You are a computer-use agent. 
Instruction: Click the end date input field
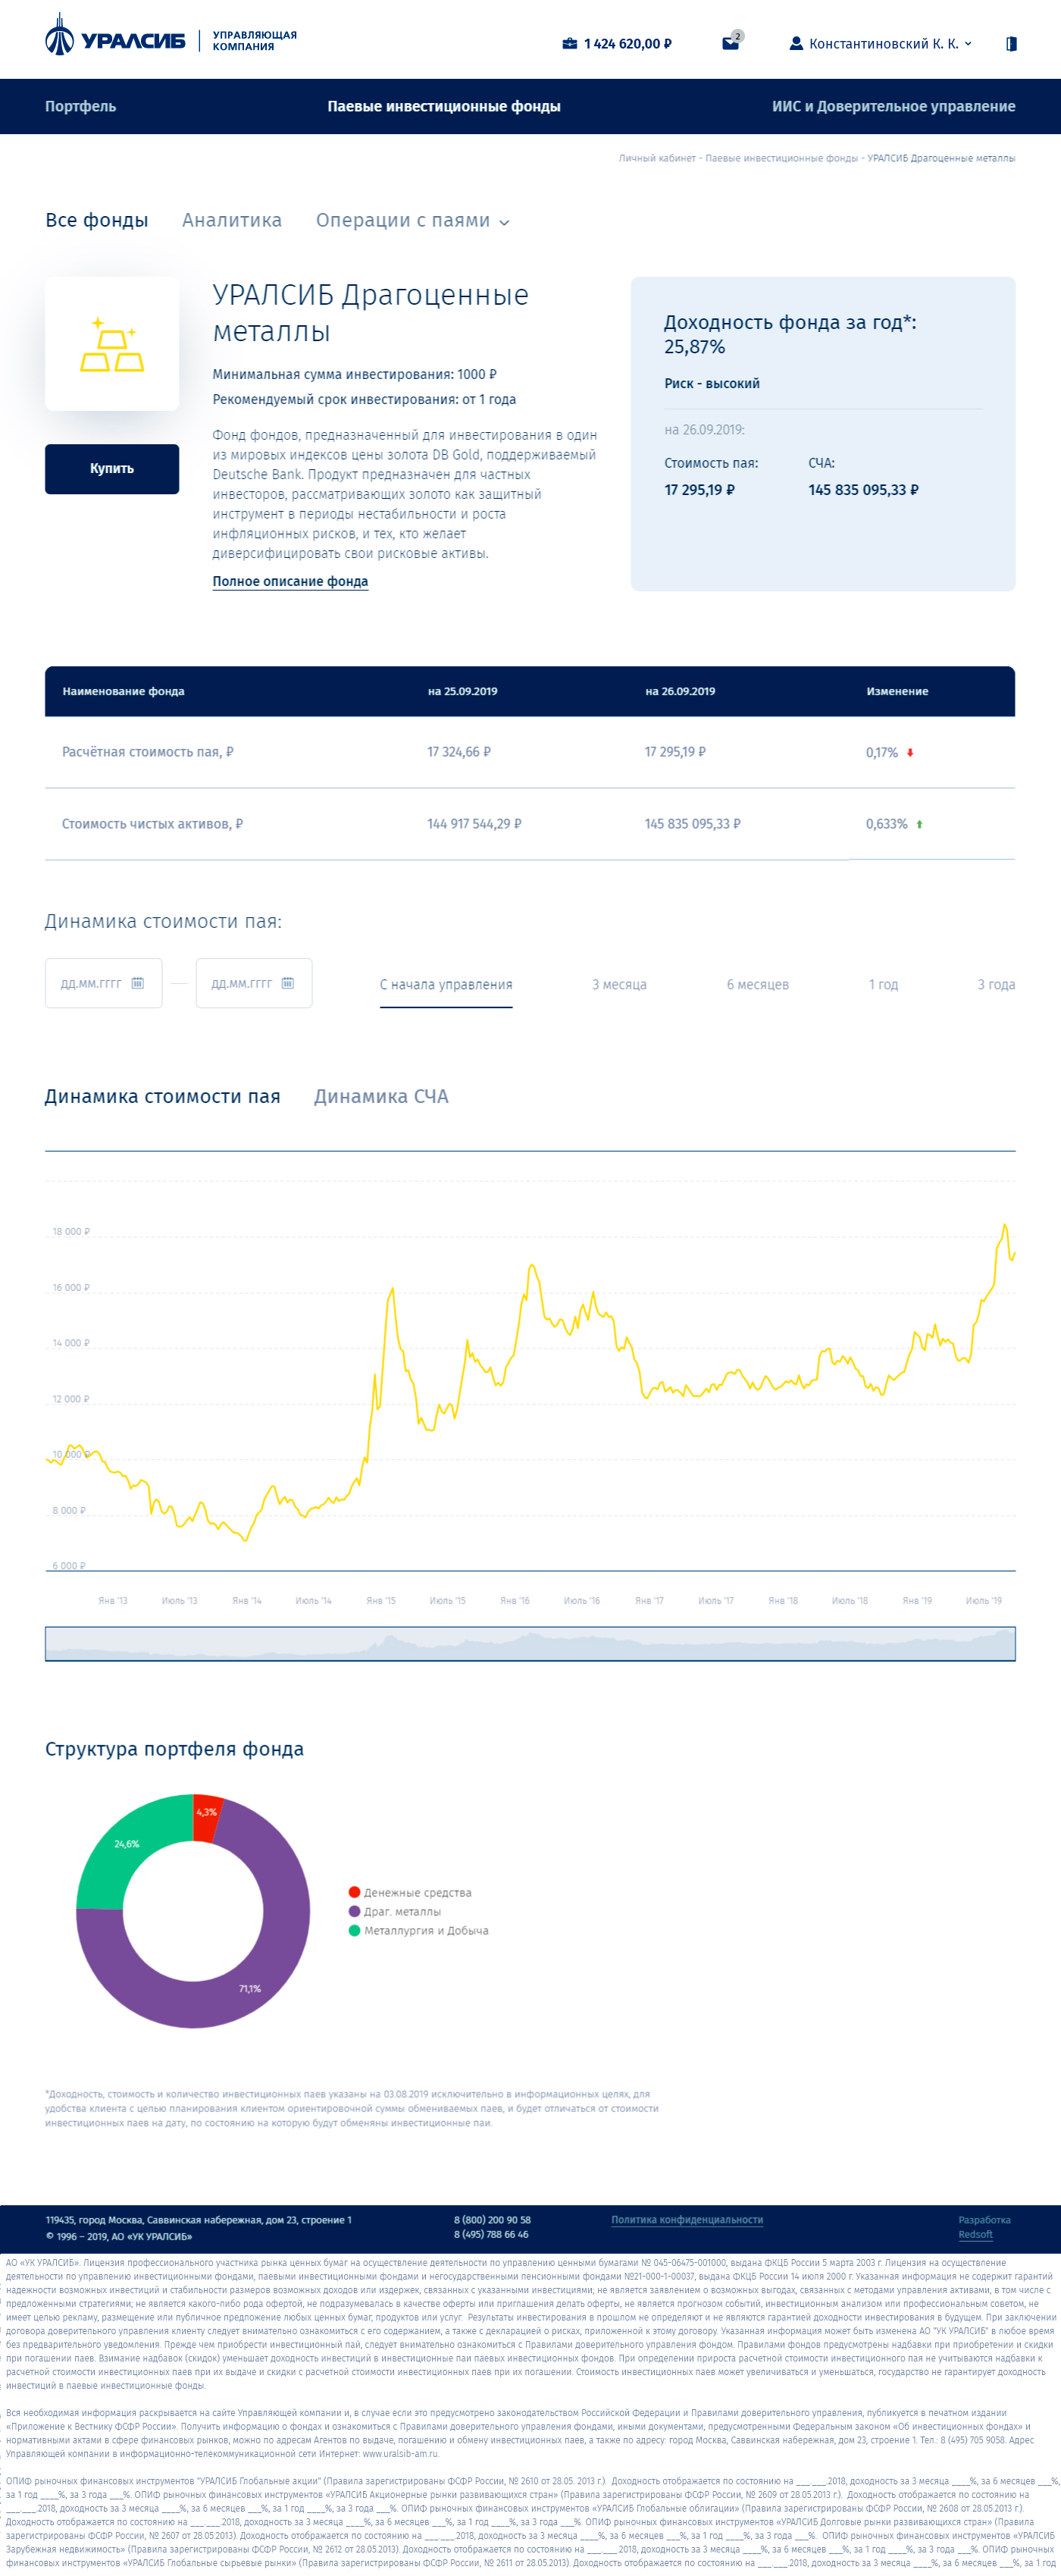click(x=254, y=983)
